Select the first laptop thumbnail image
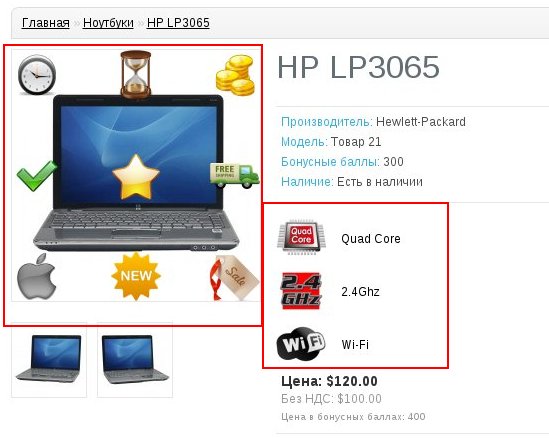The image size is (549, 438). [x=49, y=360]
